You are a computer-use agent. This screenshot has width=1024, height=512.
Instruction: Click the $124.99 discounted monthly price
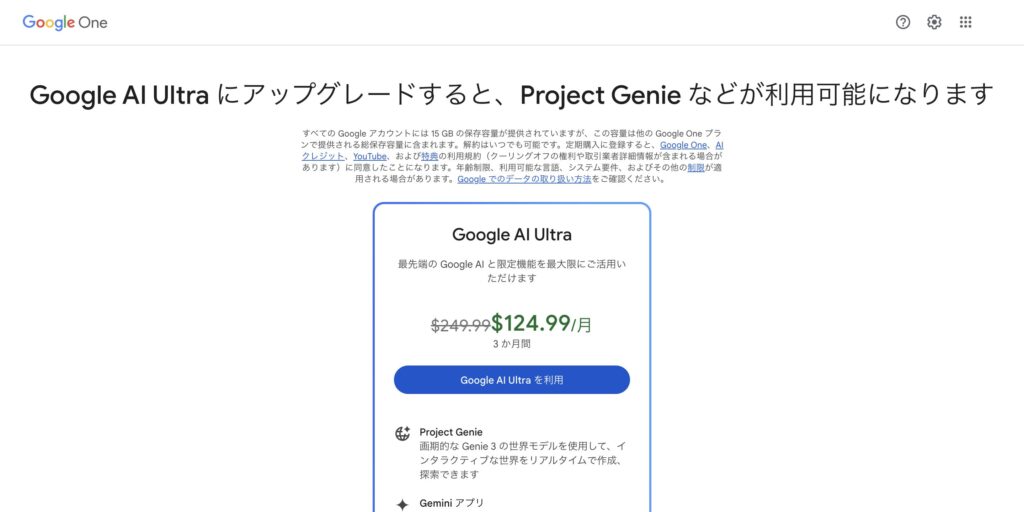pos(530,323)
